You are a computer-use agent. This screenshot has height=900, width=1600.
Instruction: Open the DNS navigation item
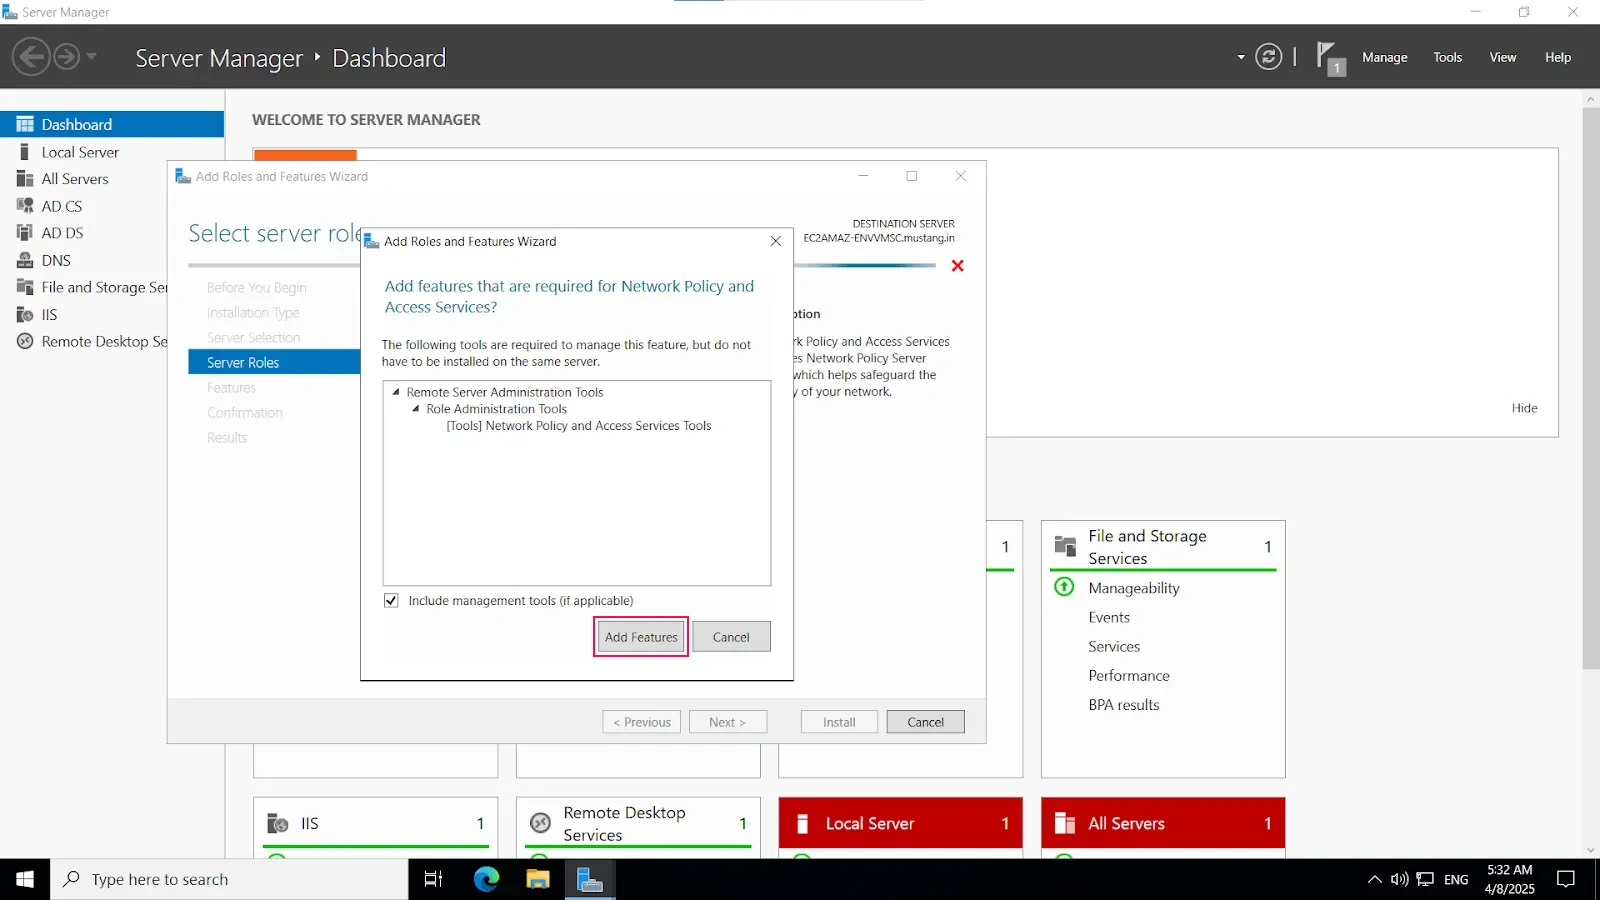pyautogui.click(x=55, y=260)
